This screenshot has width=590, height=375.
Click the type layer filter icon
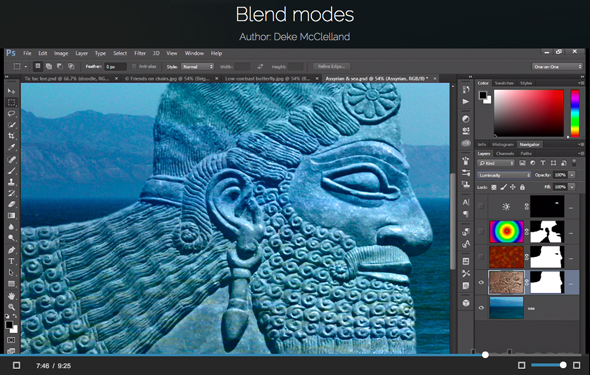(543, 163)
